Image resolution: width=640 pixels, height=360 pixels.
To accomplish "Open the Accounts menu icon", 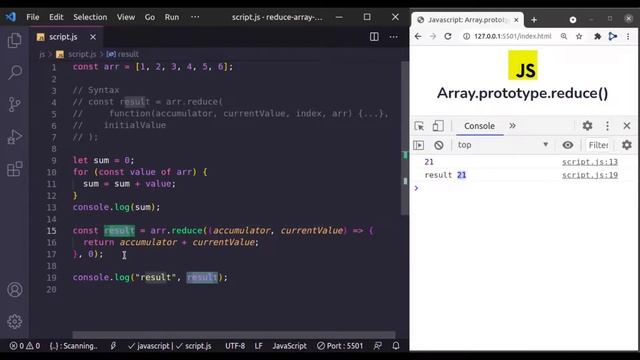I will 15,289.
